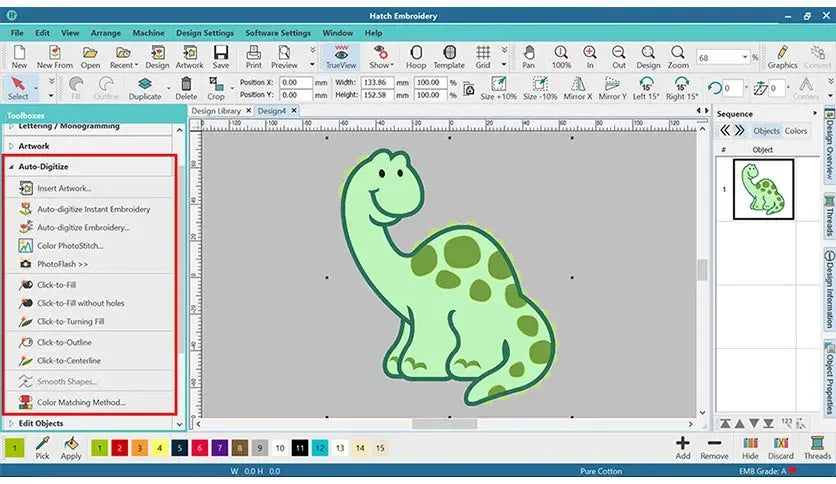Screen dimensions: 836x484
Task: Rotate Left 15° icon
Action: coord(646,84)
